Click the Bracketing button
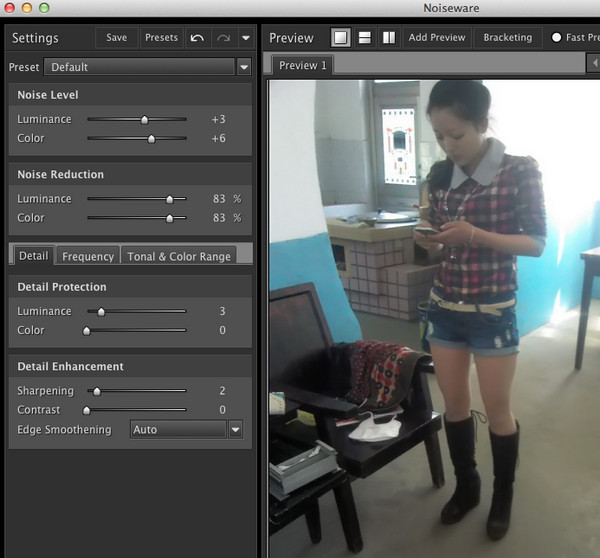This screenshot has width=600, height=558. (508, 38)
